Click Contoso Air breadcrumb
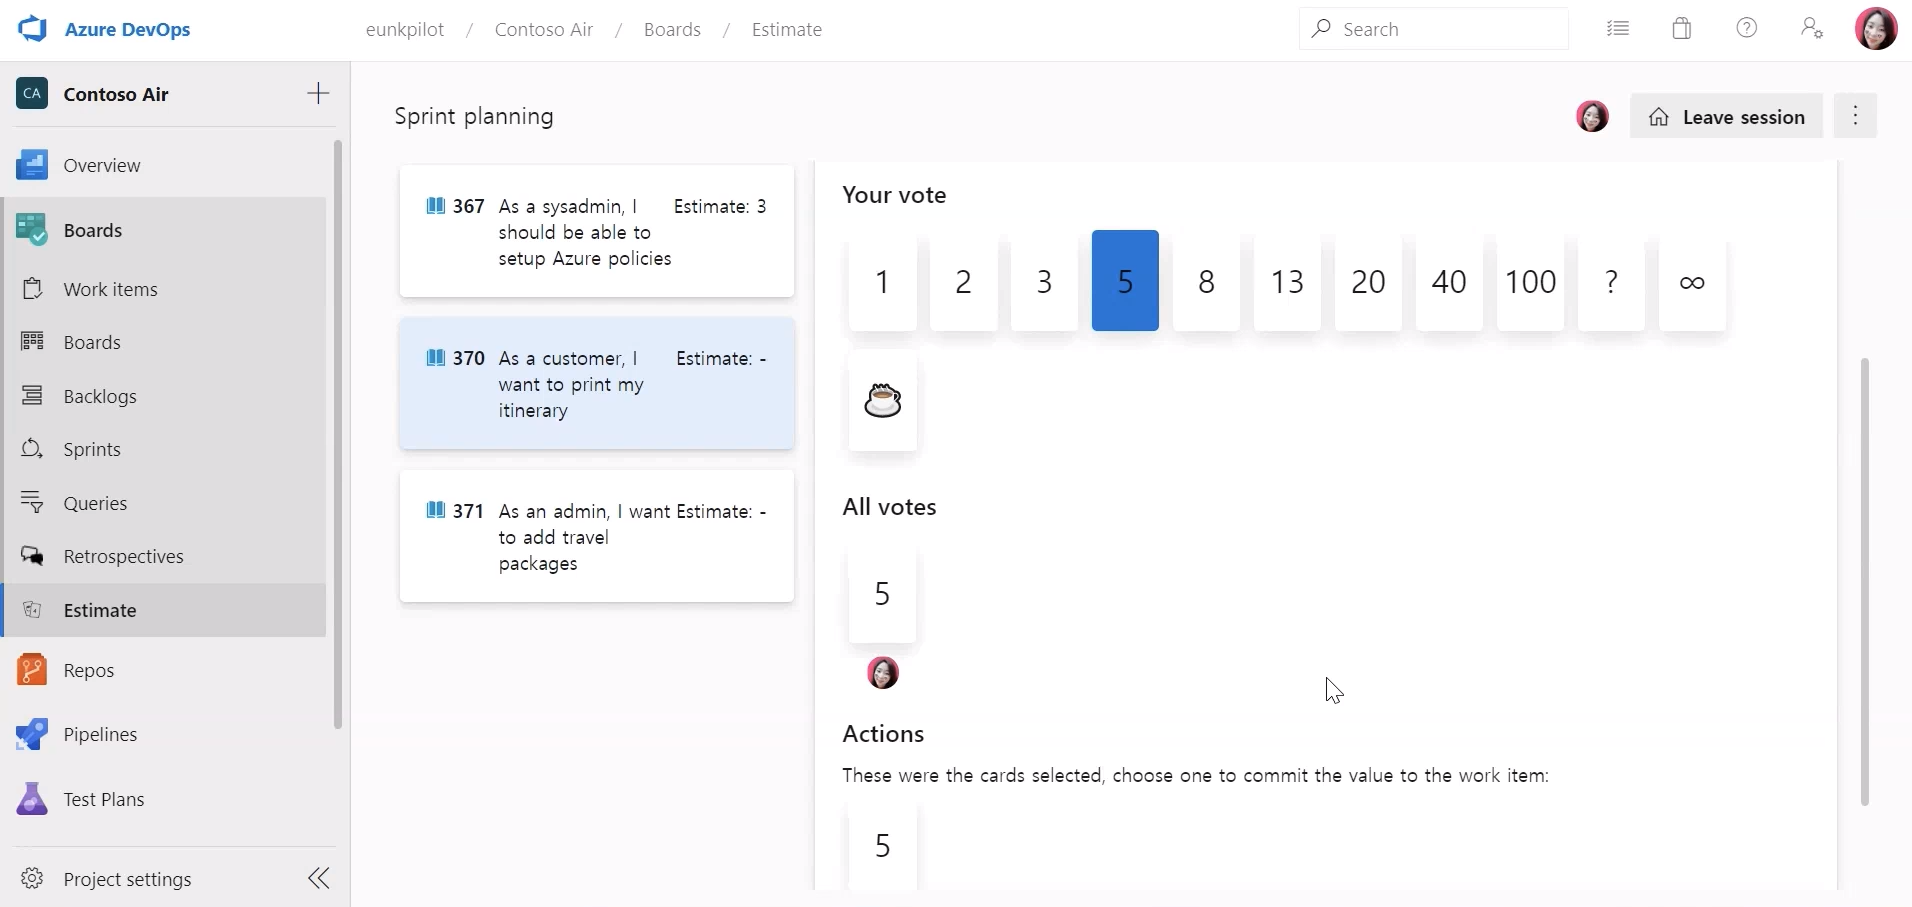 544,30
